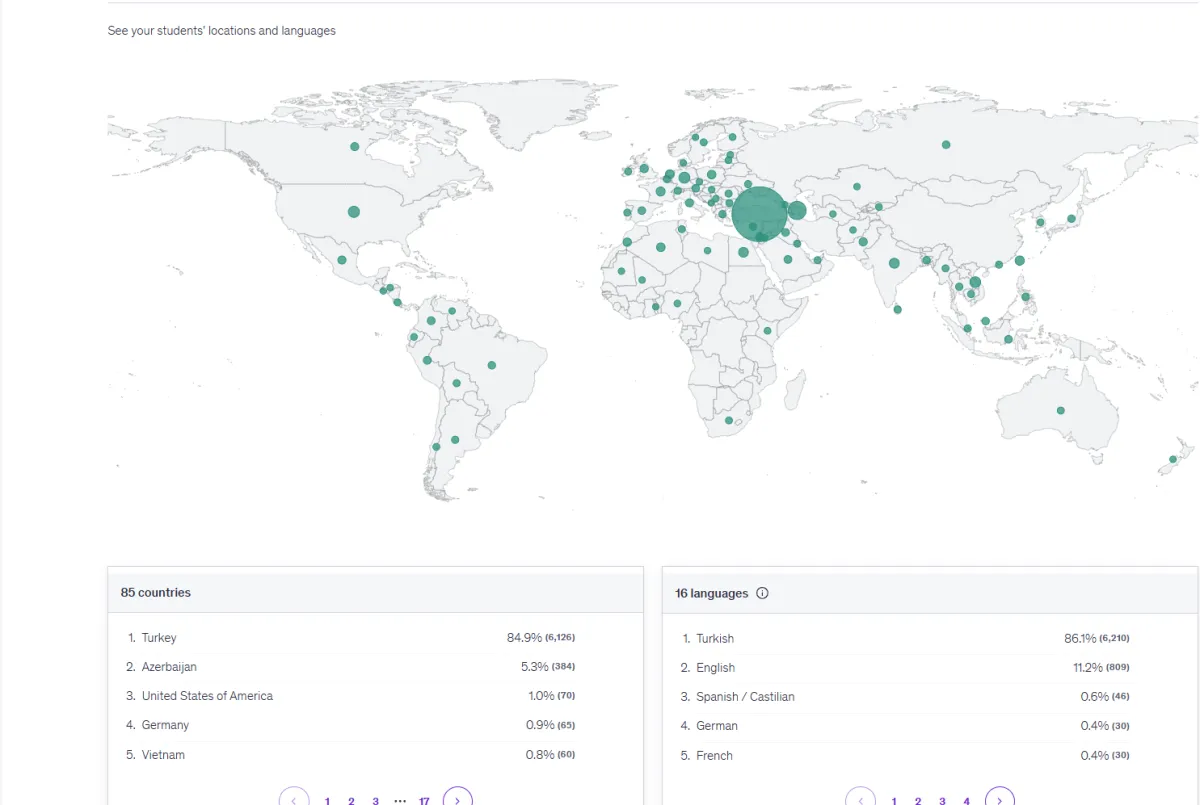Click the United States bubble on map
The width and height of the screenshot is (1200, 805).
[354, 212]
